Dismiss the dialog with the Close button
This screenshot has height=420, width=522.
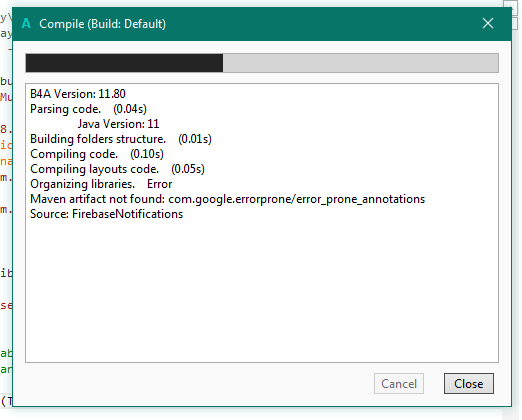[469, 384]
